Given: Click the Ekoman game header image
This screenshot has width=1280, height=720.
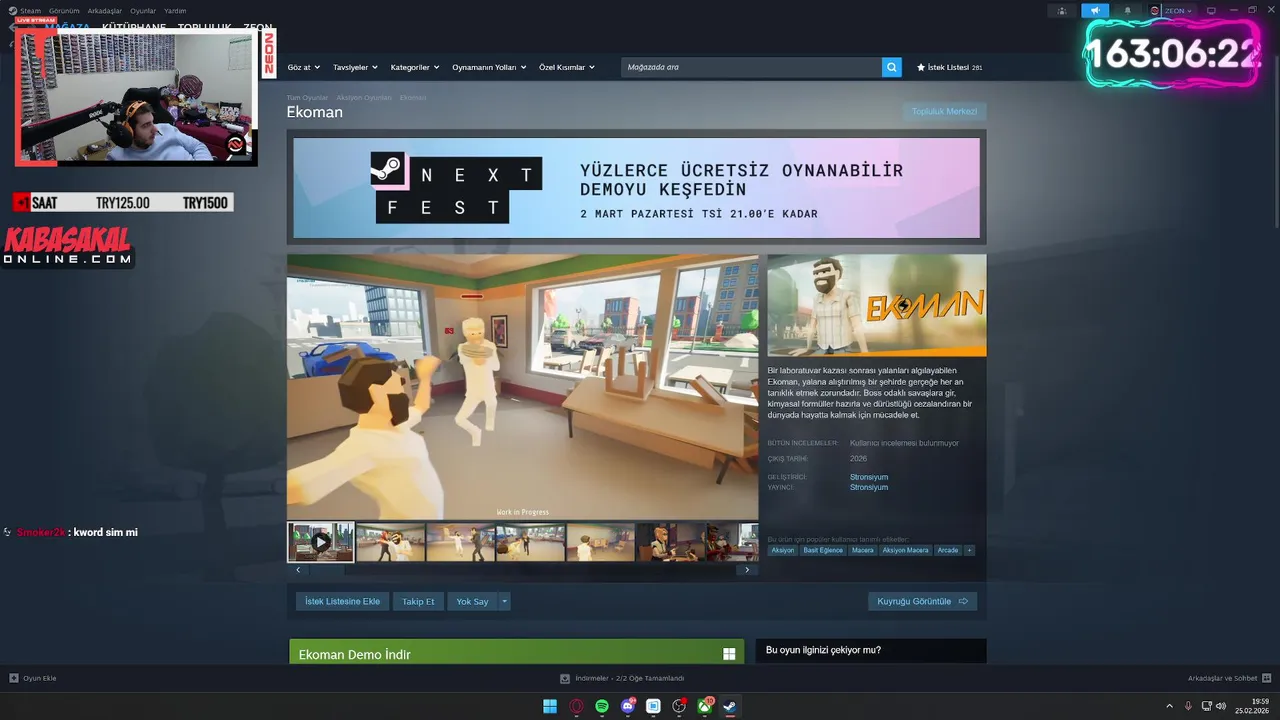Looking at the screenshot, I should pos(877,305).
